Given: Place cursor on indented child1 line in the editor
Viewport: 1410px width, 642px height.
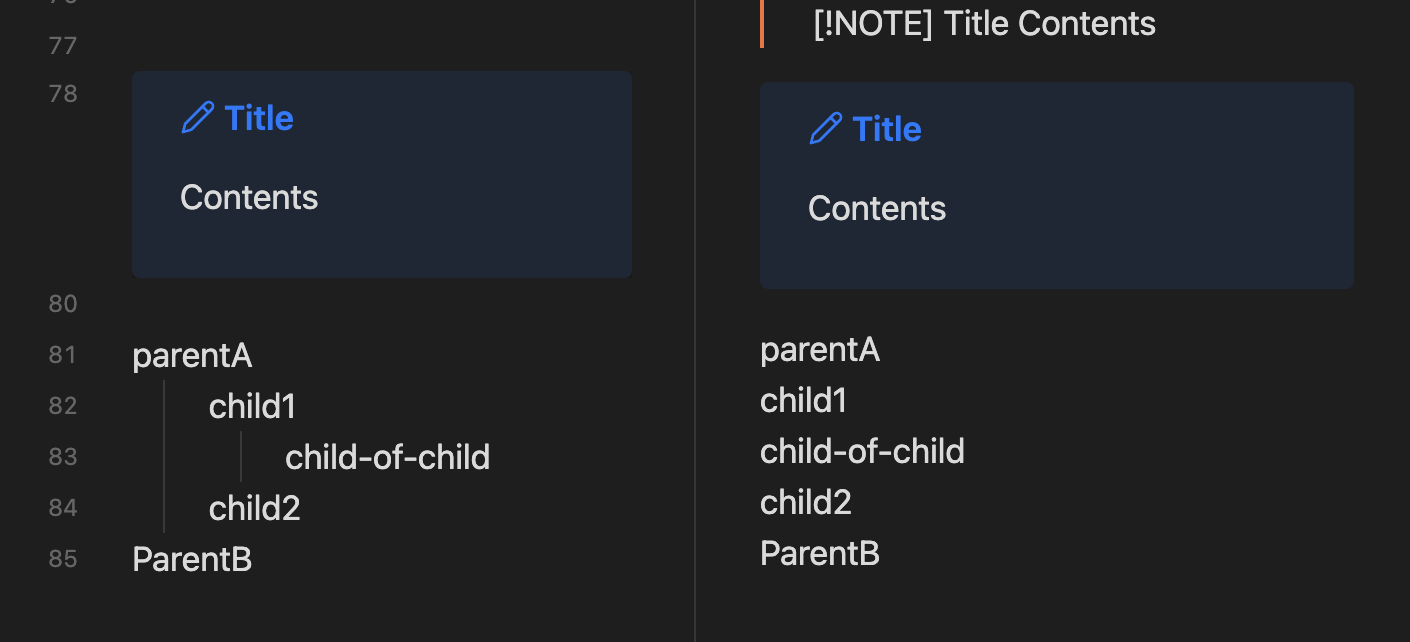Looking at the screenshot, I should (x=252, y=407).
